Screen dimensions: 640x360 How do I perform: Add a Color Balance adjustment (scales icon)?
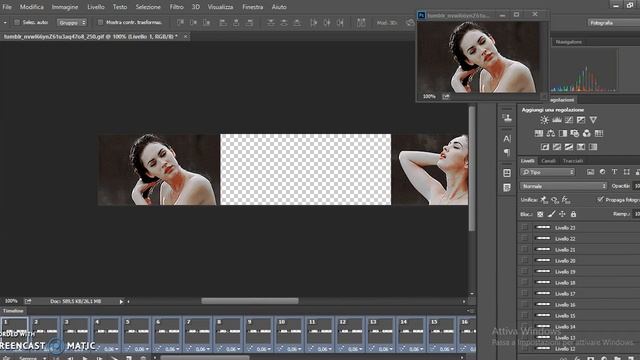551,133
